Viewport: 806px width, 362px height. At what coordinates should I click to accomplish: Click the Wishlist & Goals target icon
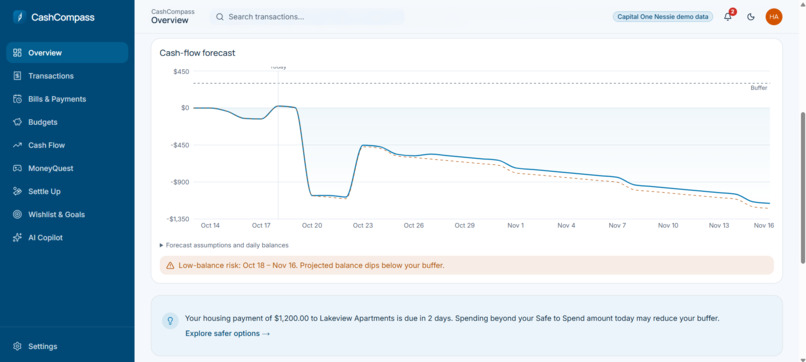click(x=17, y=214)
